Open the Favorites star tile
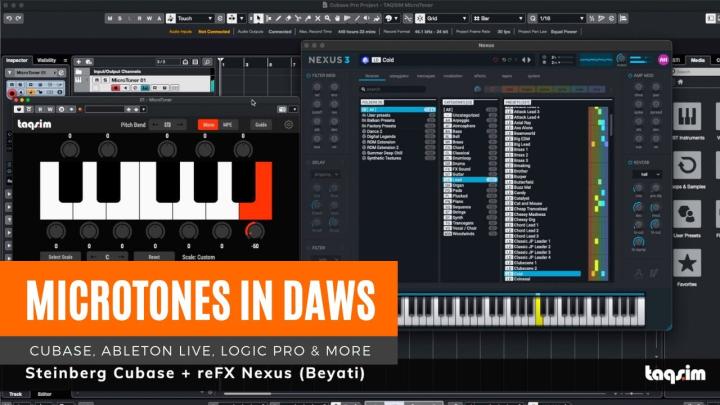The height and width of the screenshot is (405, 720). pos(687,263)
